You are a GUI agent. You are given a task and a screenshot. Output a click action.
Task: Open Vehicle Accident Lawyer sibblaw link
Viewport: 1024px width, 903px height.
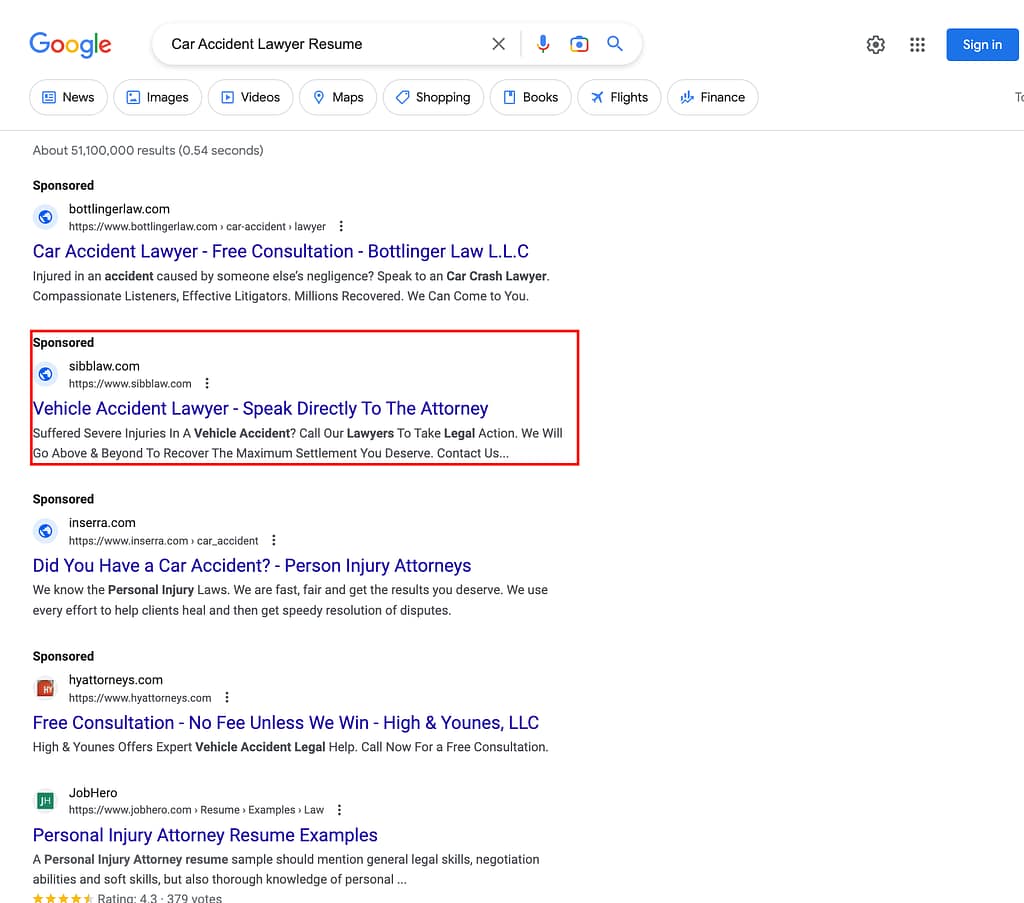point(261,409)
